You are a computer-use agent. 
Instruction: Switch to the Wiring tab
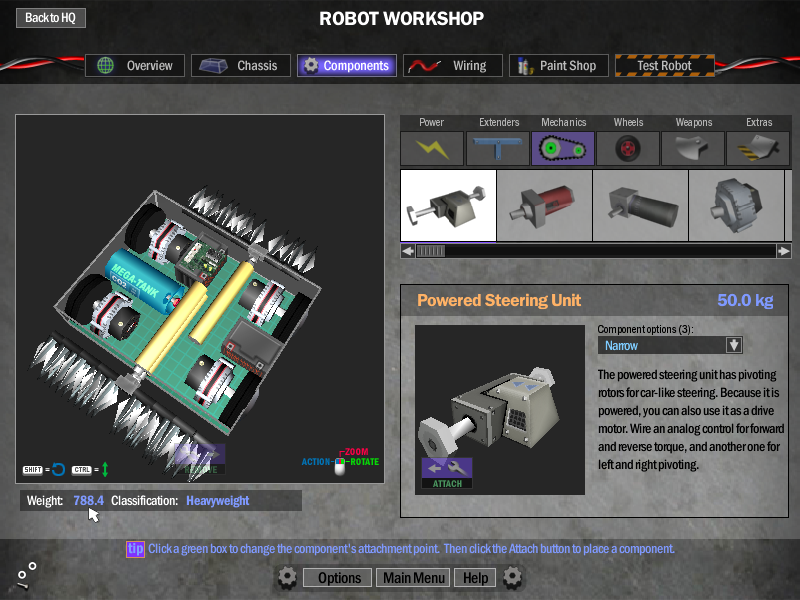(453, 65)
